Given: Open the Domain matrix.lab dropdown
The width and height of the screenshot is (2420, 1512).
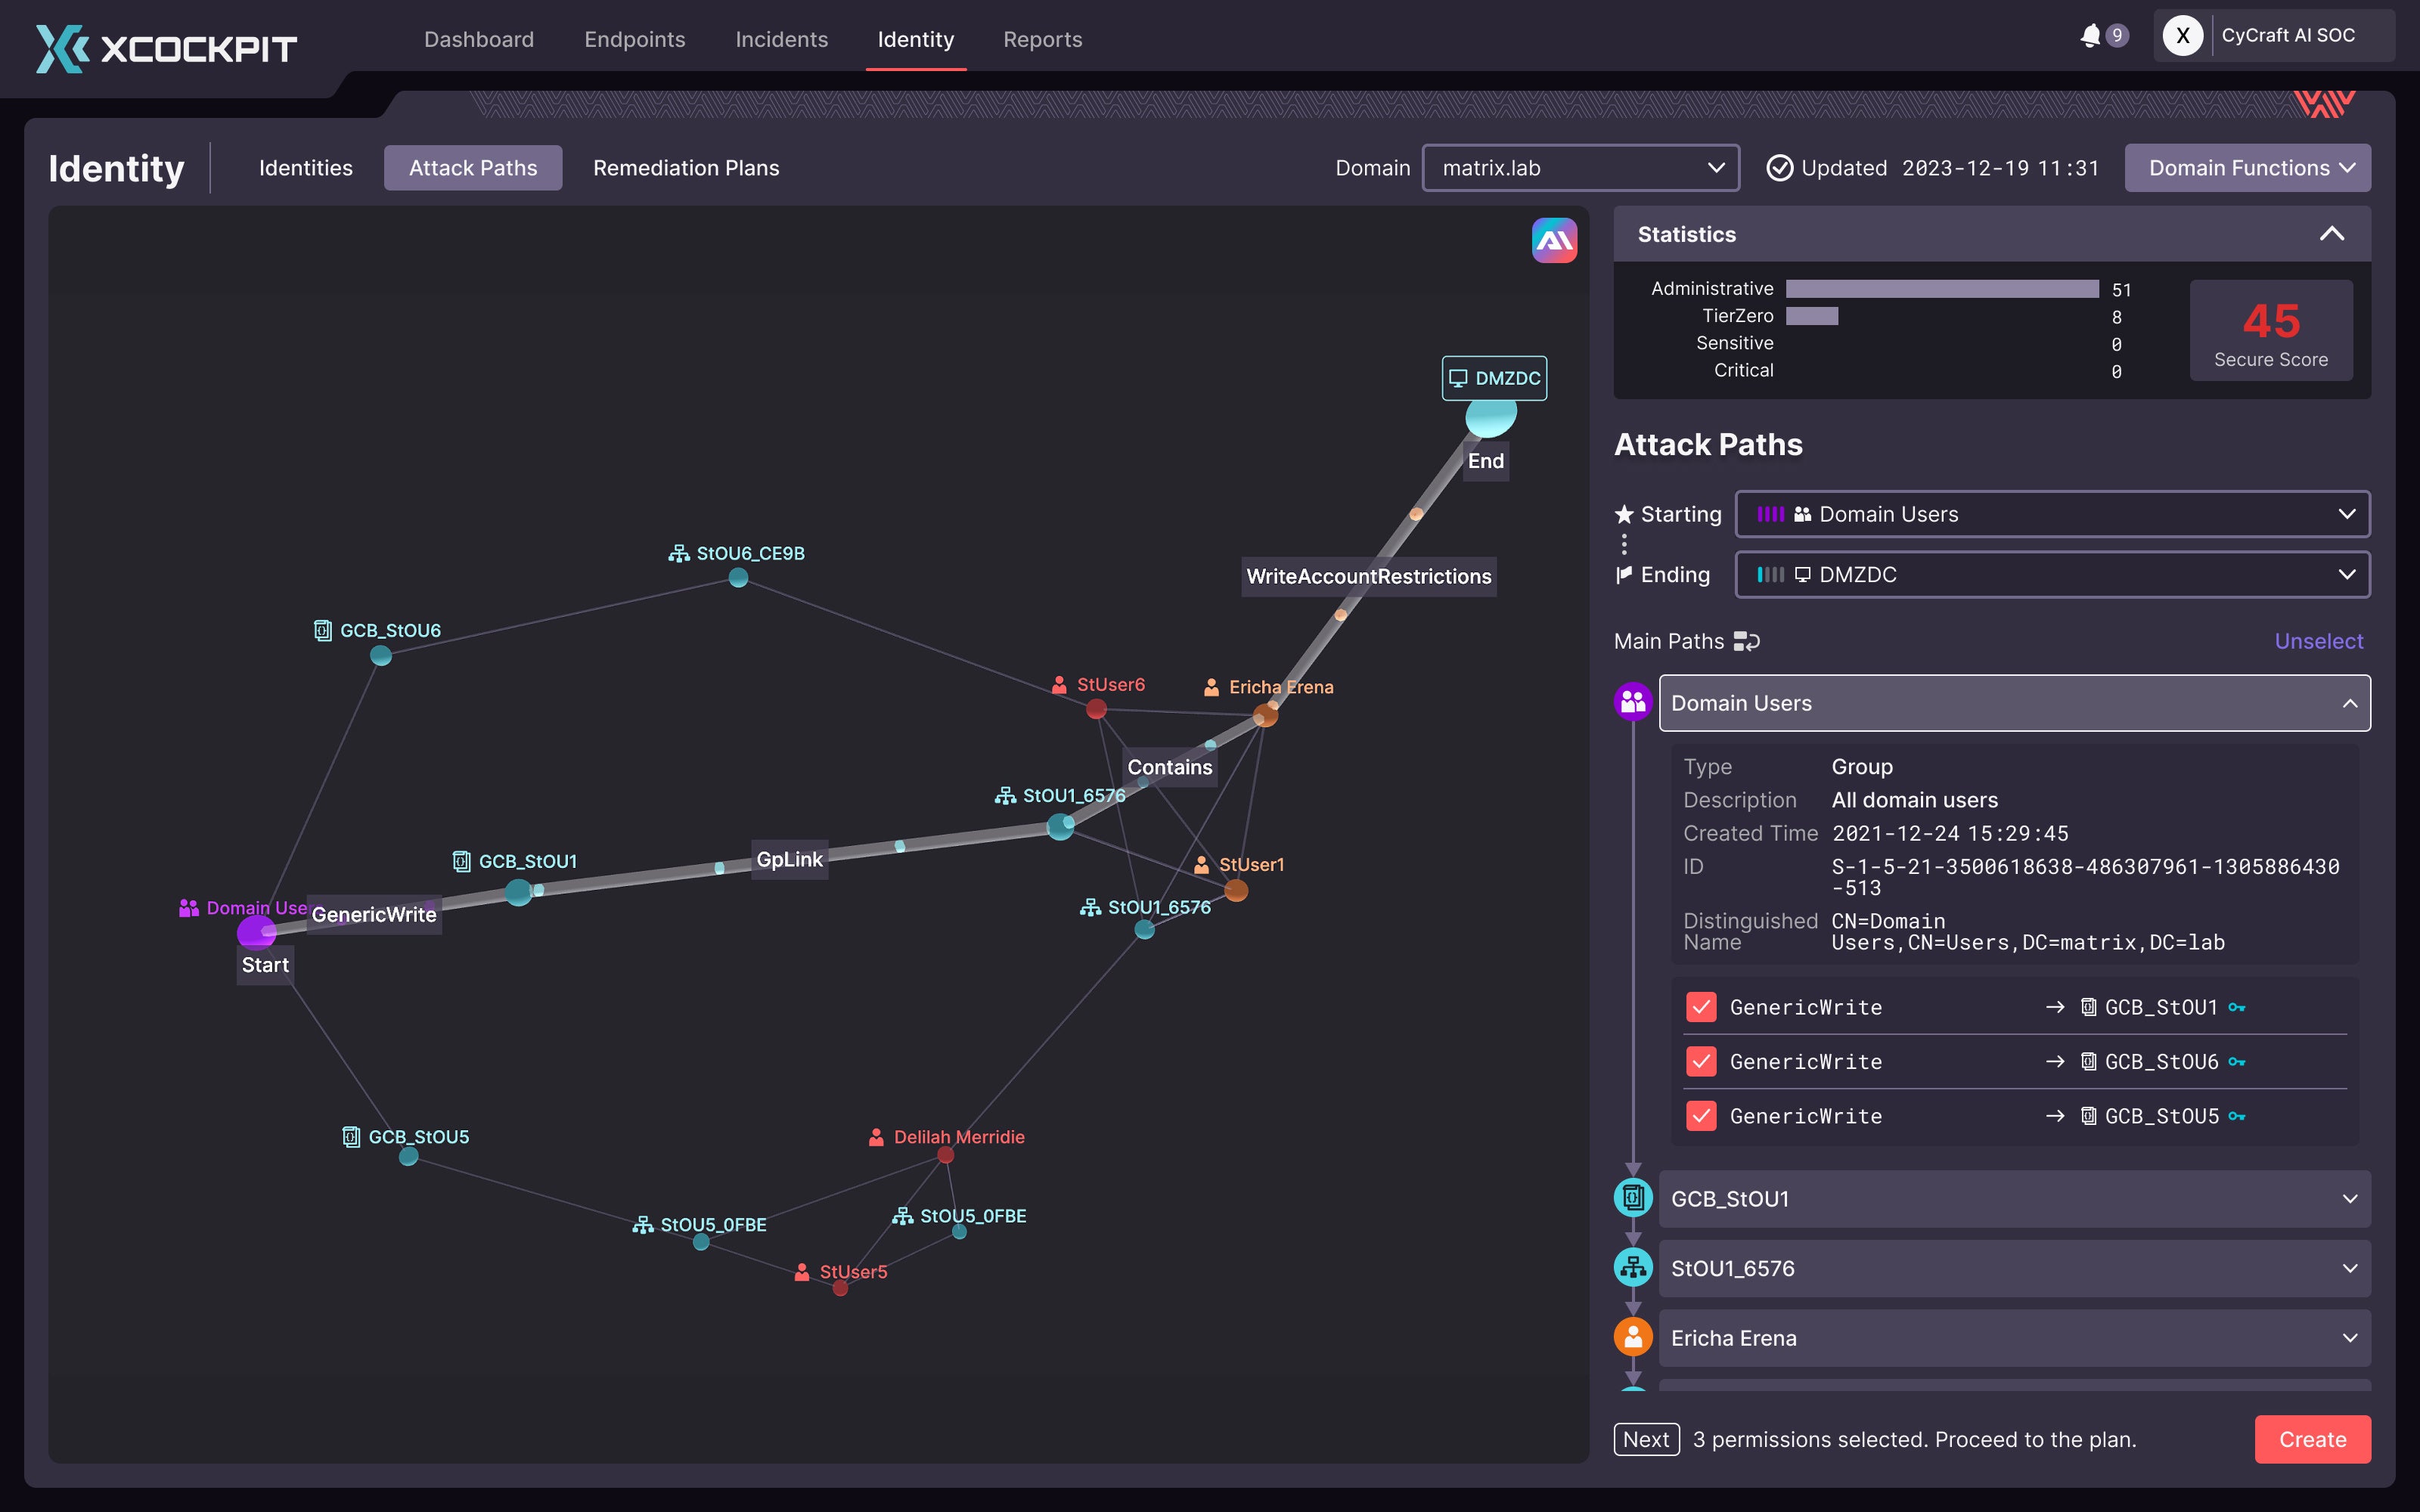Looking at the screenshot, I should (x=1580, y=168).
